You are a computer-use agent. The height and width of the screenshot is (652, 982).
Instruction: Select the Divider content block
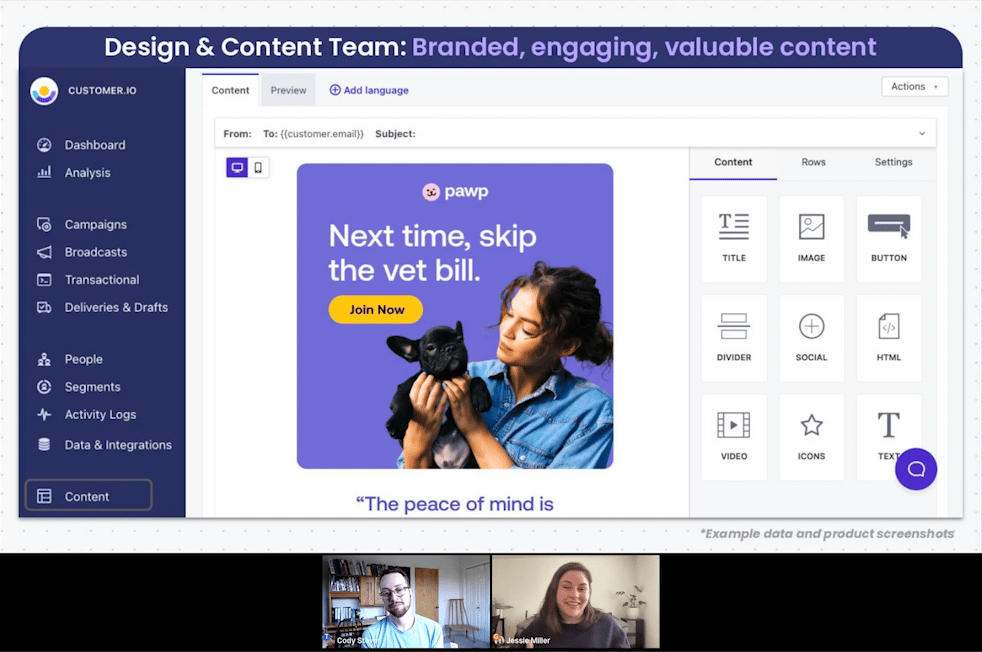[x=733, y=337]
